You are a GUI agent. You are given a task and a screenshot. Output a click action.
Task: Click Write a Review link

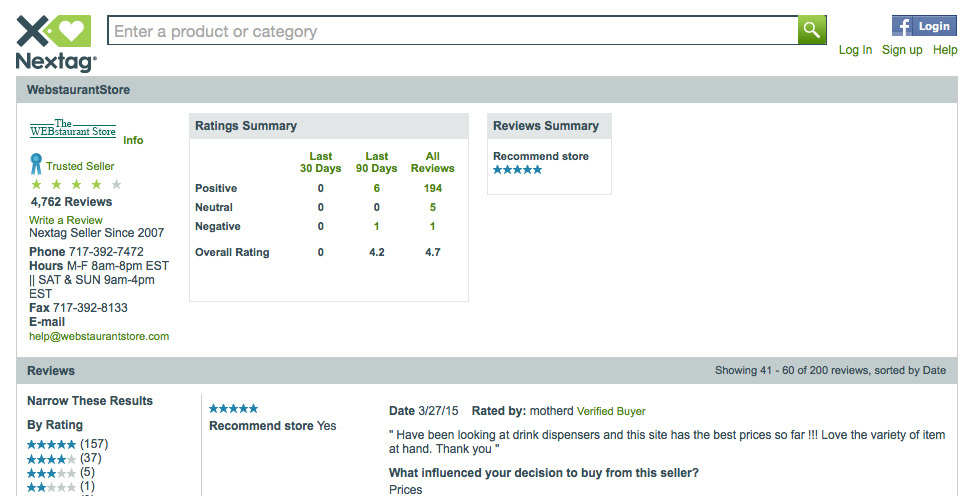tap(66, 220)
